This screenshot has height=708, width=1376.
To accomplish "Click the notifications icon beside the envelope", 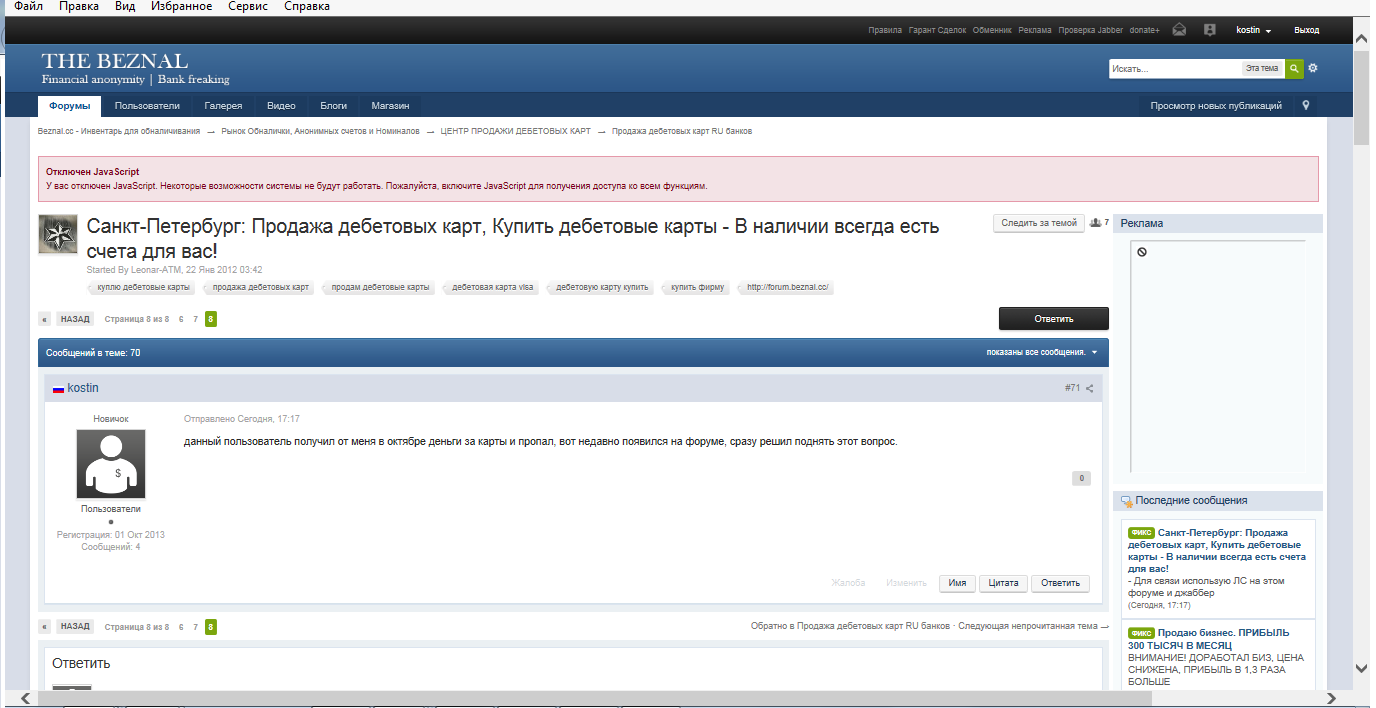I will [1209, 30].
